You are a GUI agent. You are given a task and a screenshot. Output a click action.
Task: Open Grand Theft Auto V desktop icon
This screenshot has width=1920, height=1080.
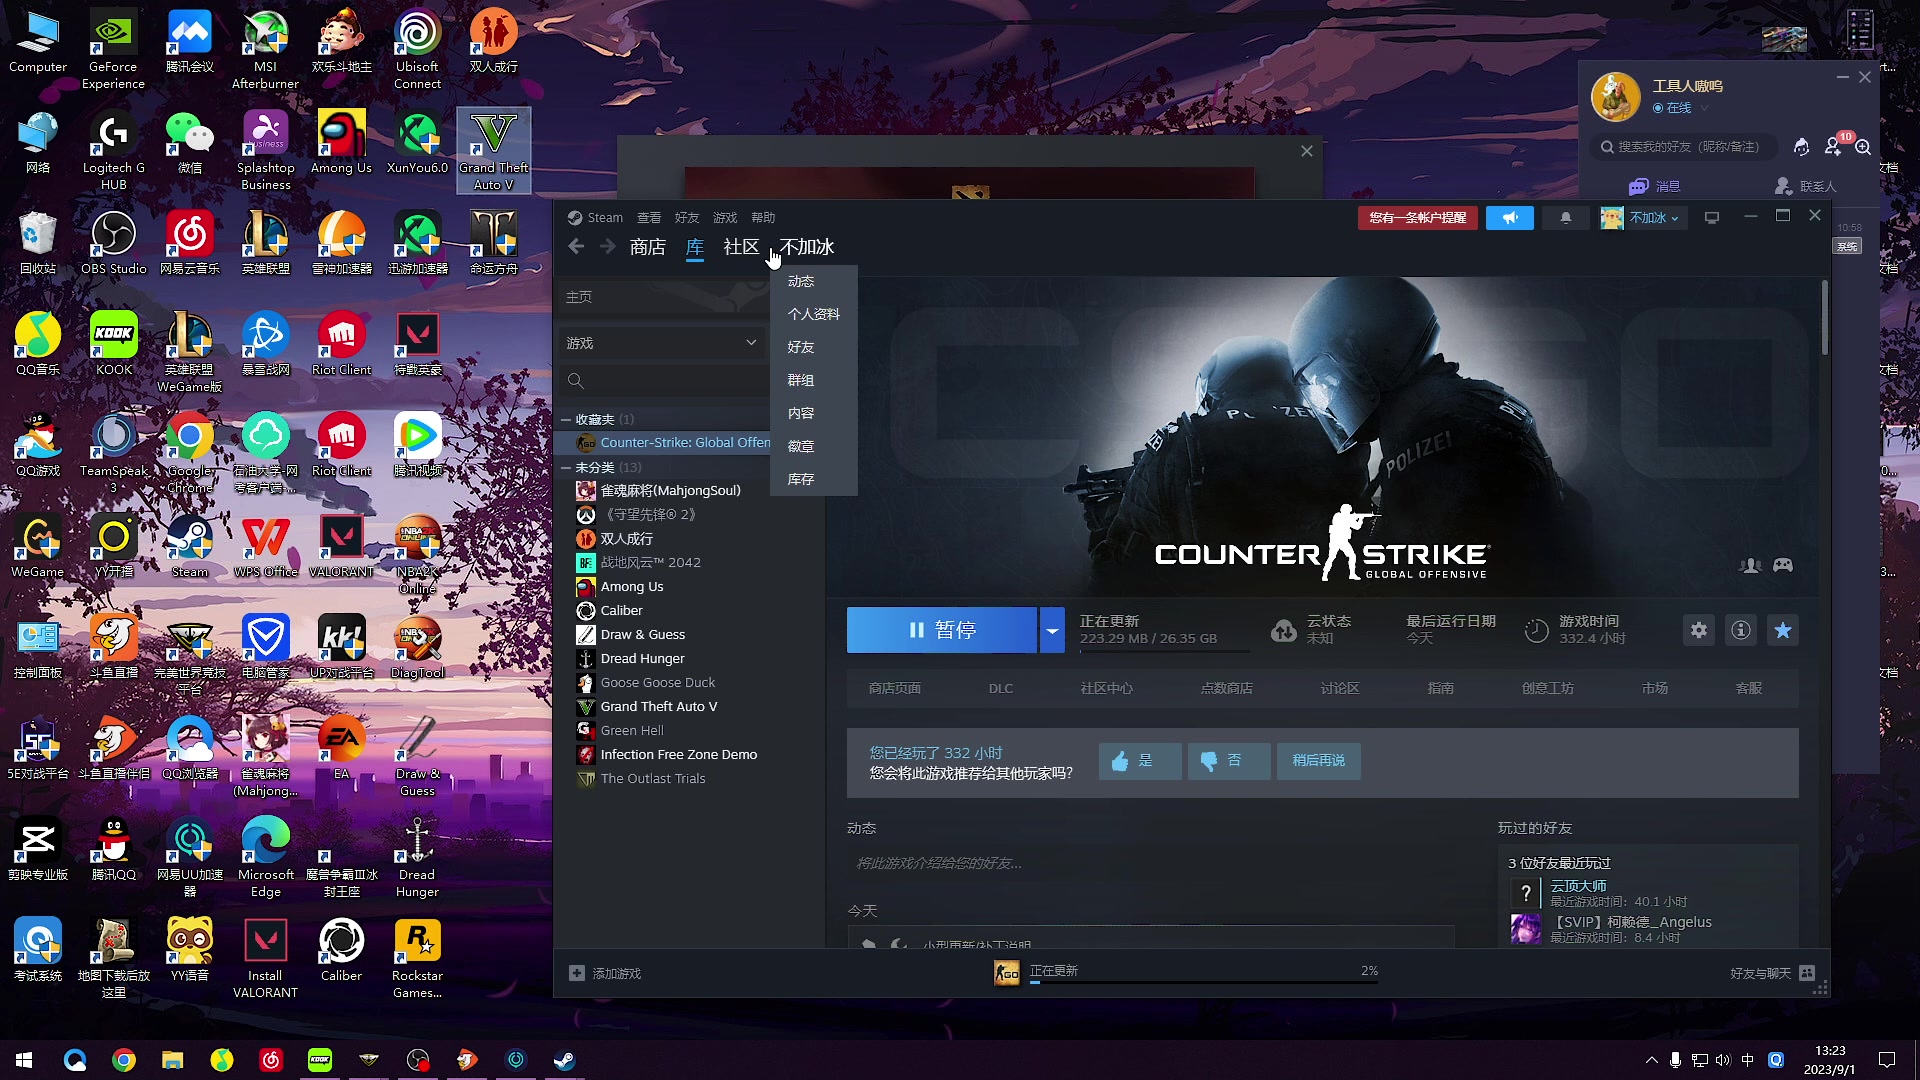494,150
